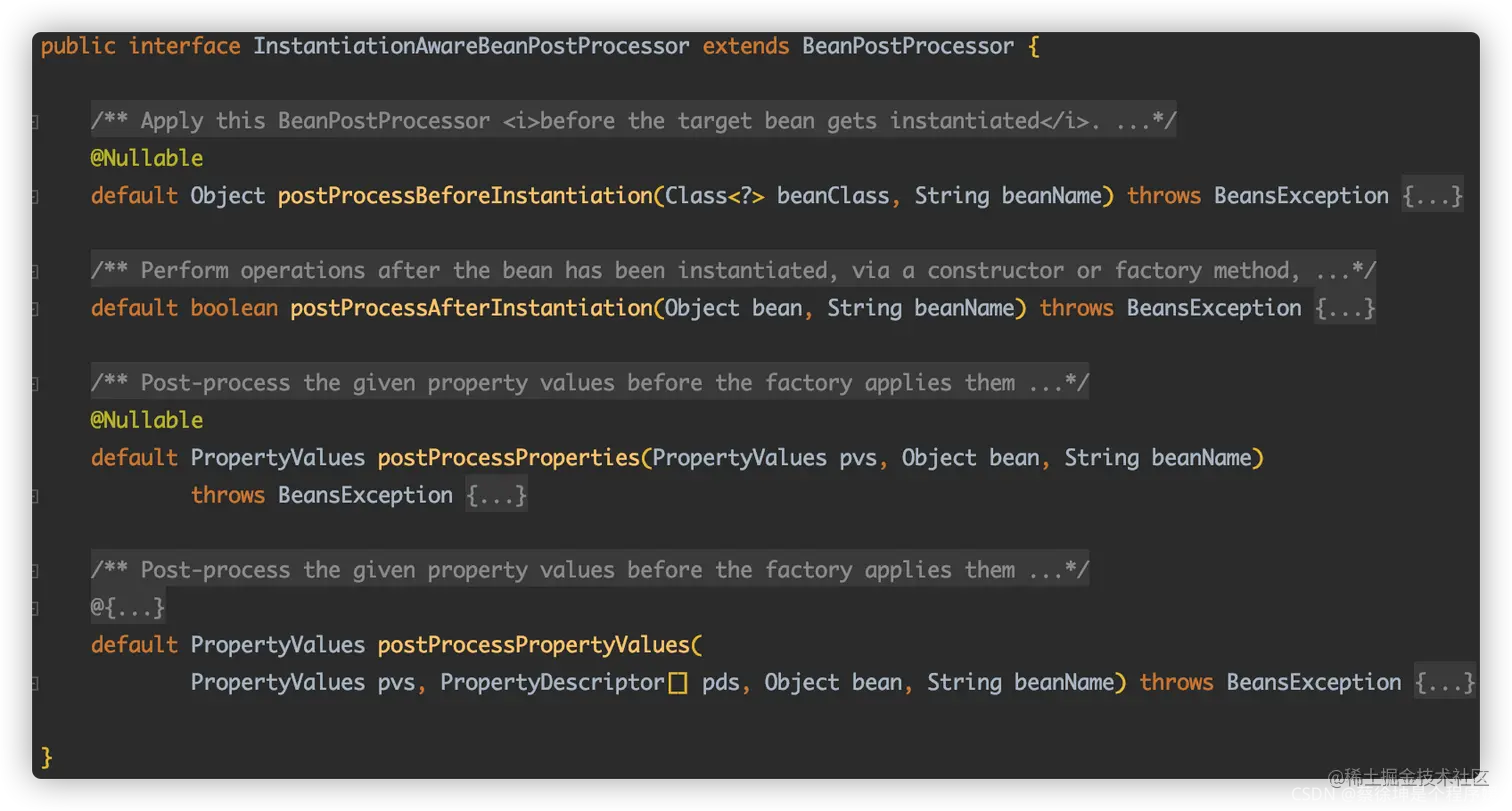This screenshot has width=1512, height=811.
Task: Click gutter fold marker beside the @{...} line
Action: point(35,608)
